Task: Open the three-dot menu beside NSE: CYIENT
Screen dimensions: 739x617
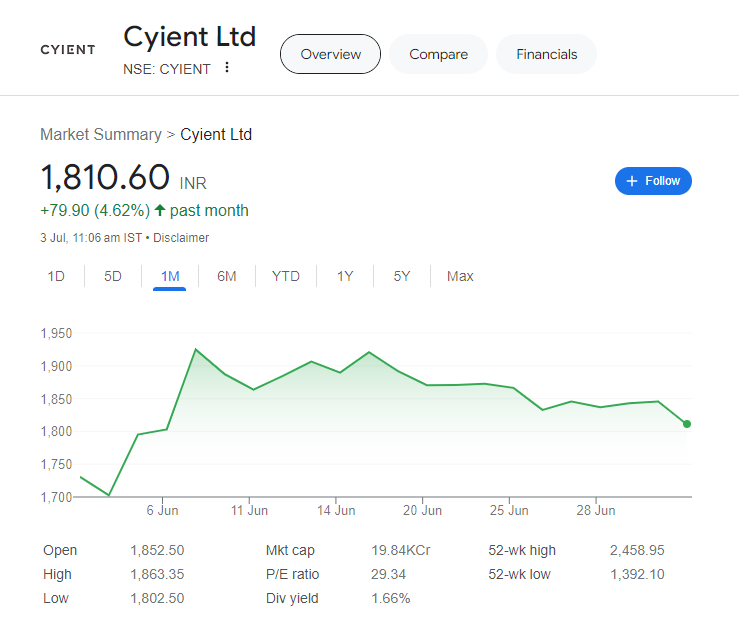Action: (227, 67)
